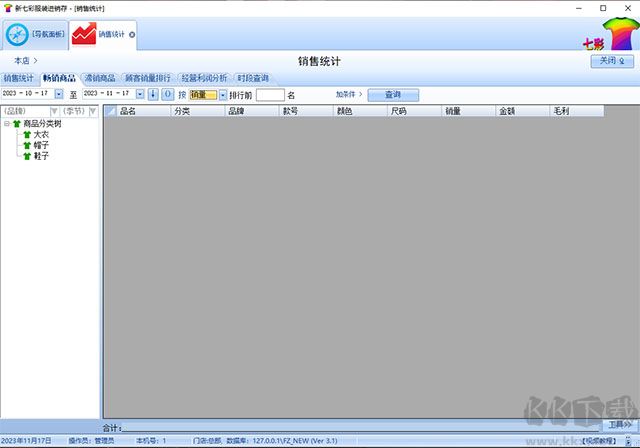Click the 本机号: 1 status entry
640x448 pixels.
coord(151,441)
